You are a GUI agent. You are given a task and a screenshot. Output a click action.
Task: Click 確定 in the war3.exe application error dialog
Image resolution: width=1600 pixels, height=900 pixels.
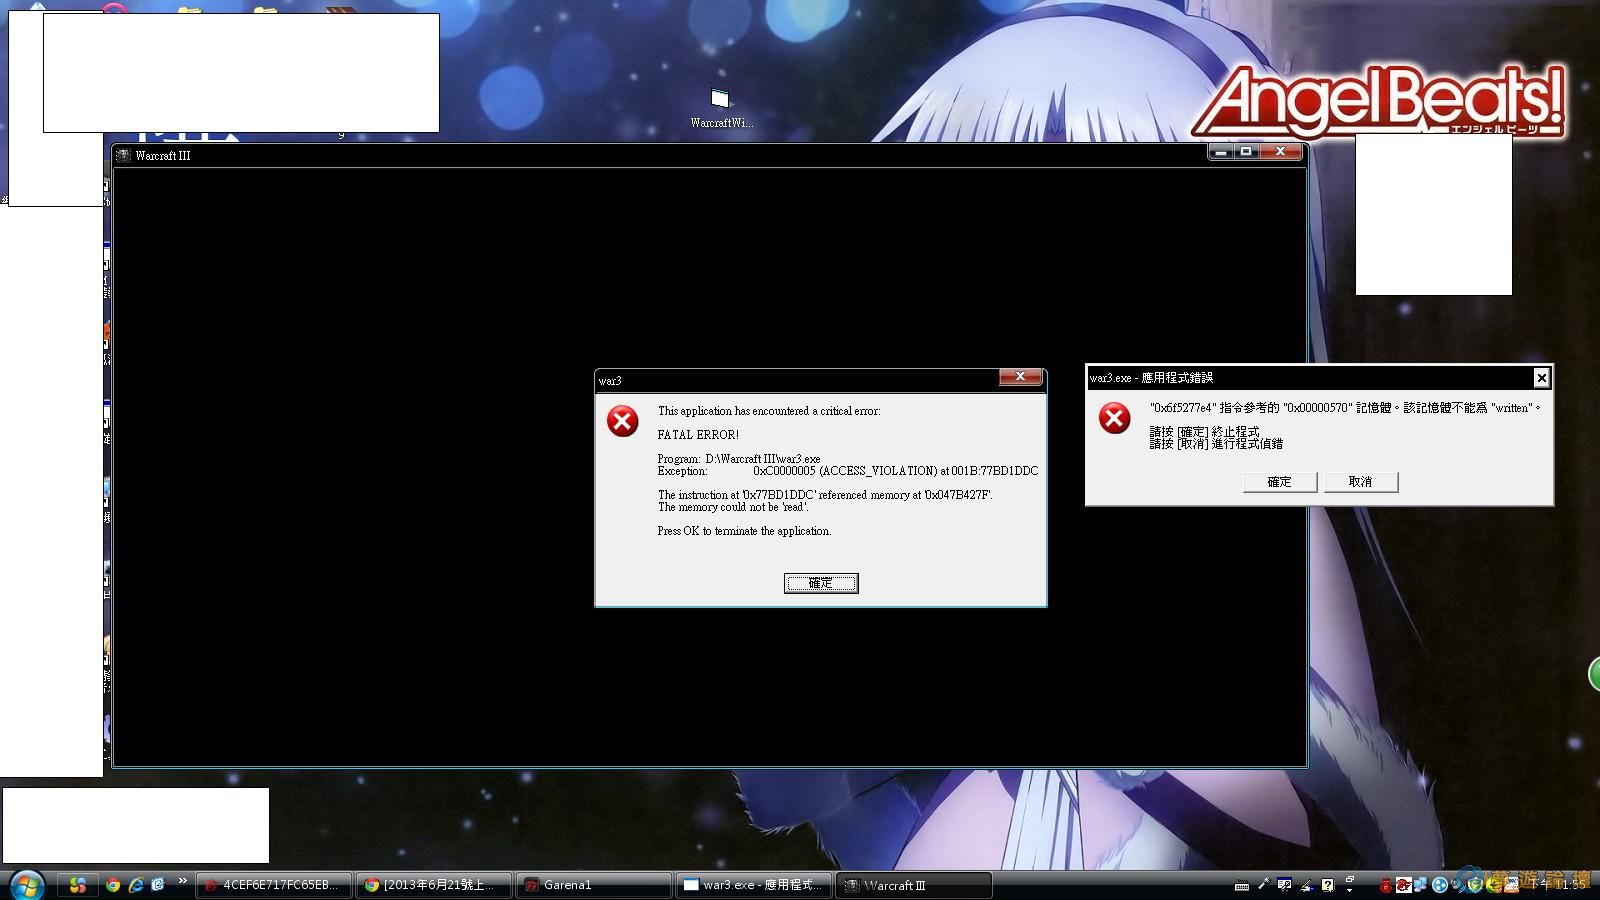(x=1279, y=482)
